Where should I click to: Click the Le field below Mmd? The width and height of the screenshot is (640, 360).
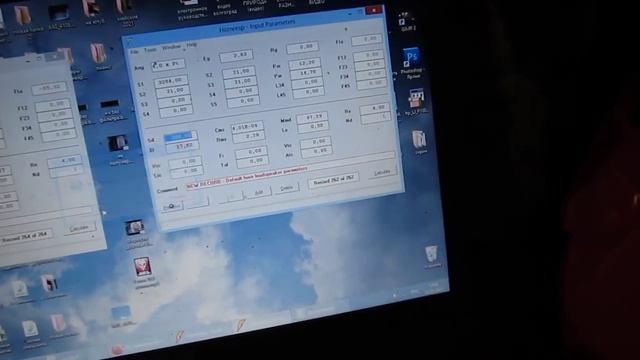(x=313, y=127)
